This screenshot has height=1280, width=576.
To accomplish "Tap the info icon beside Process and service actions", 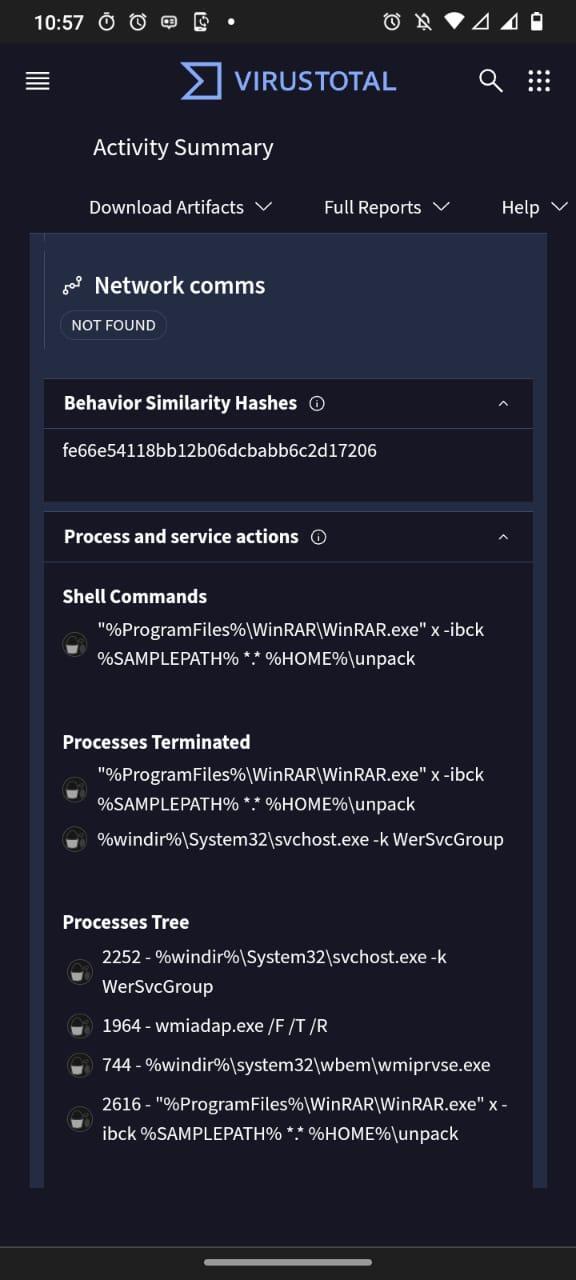I will pyautogui.click(x=319, y=537).
